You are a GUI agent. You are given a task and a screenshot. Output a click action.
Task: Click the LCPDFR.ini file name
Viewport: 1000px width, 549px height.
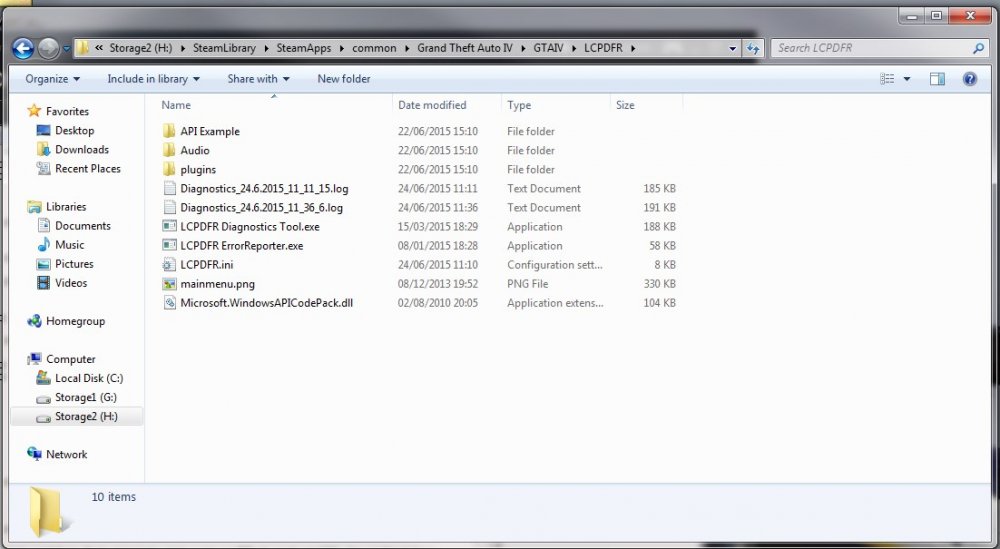click(207, 265)
